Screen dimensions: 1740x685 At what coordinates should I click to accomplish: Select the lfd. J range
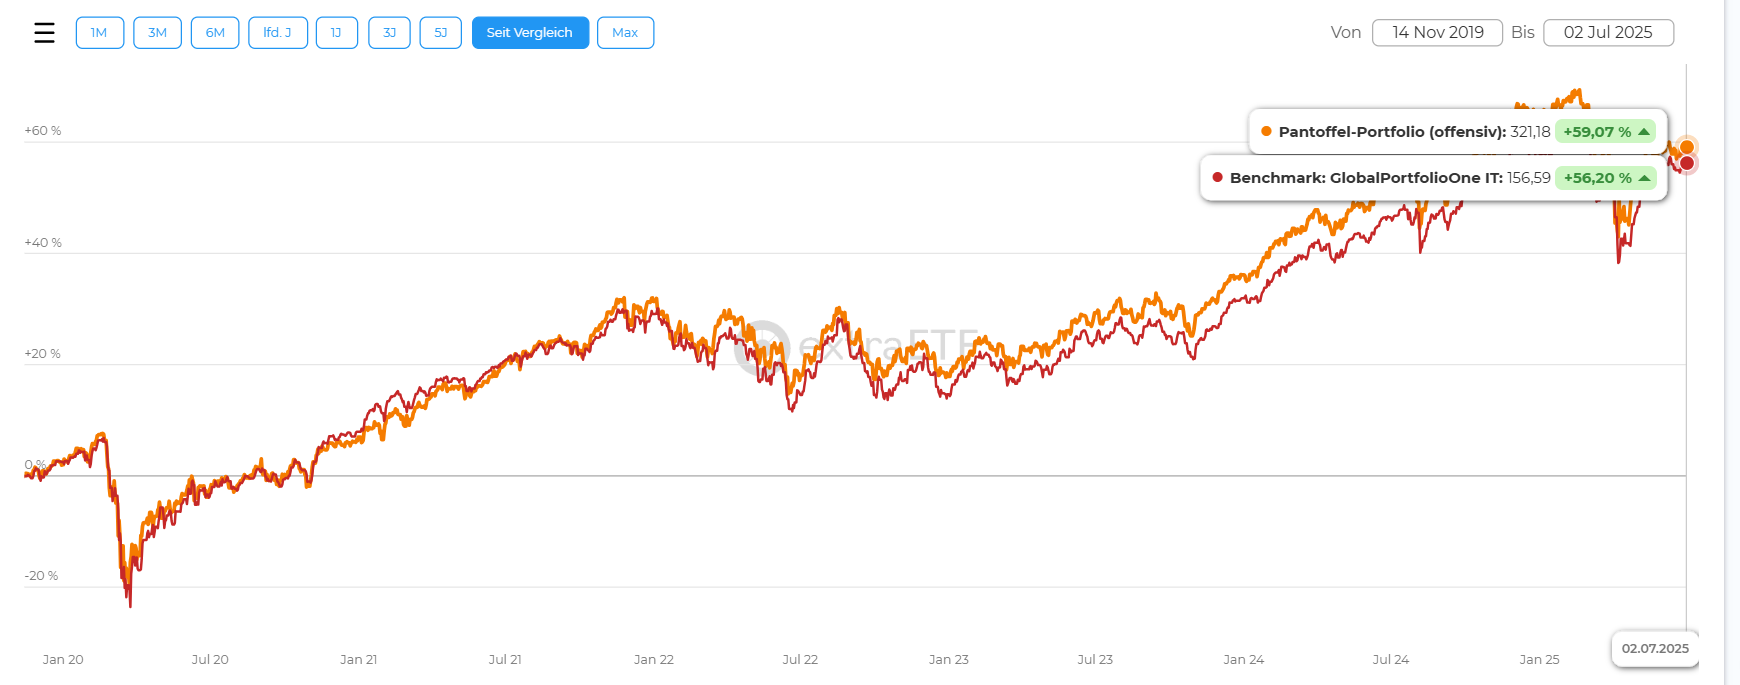[x=277, y=33]
